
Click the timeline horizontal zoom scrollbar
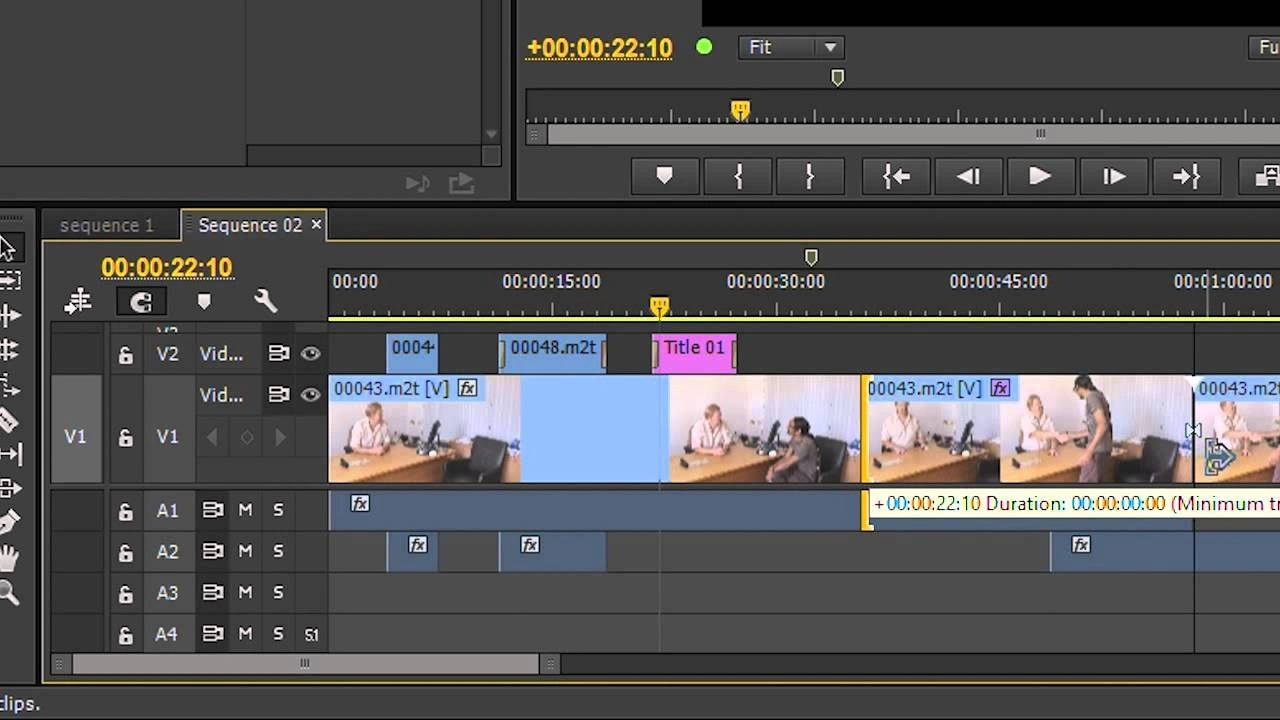305,664
